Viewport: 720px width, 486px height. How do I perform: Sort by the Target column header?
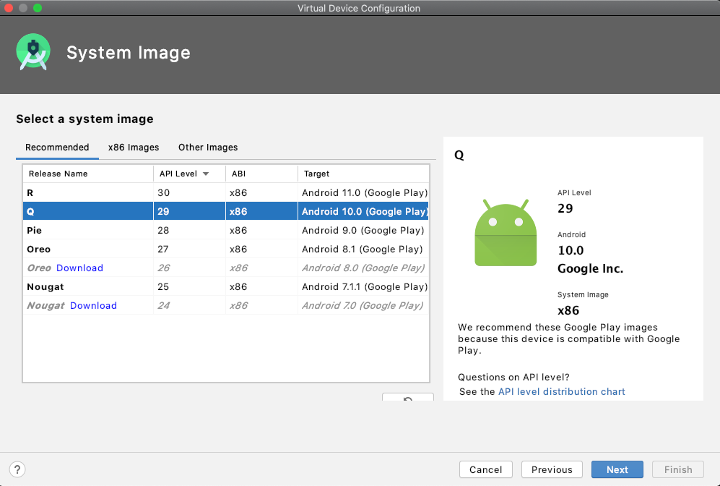pyautogui.click(x=317, y=173)
